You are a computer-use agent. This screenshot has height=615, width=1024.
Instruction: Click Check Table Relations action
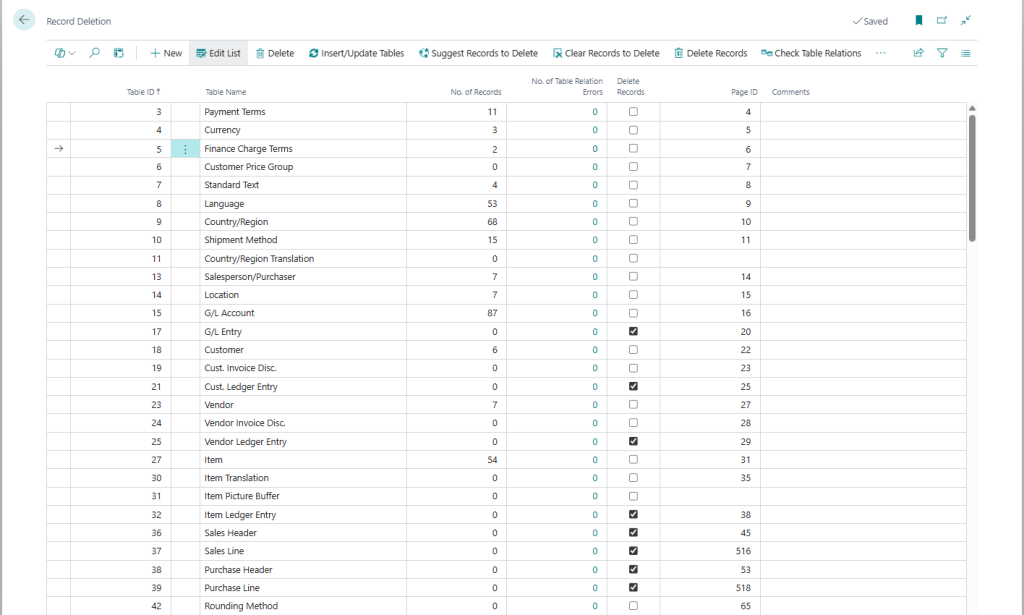[810, 53]
